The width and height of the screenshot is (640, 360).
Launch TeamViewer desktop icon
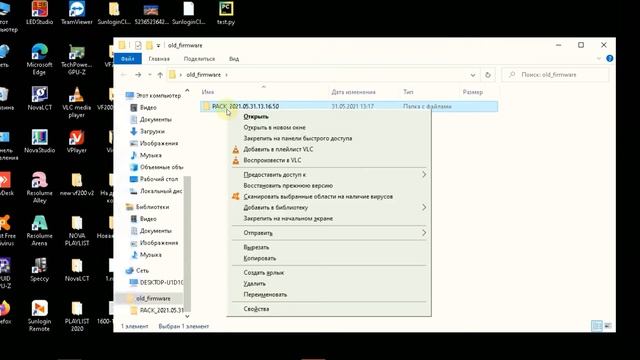point(76,13)
